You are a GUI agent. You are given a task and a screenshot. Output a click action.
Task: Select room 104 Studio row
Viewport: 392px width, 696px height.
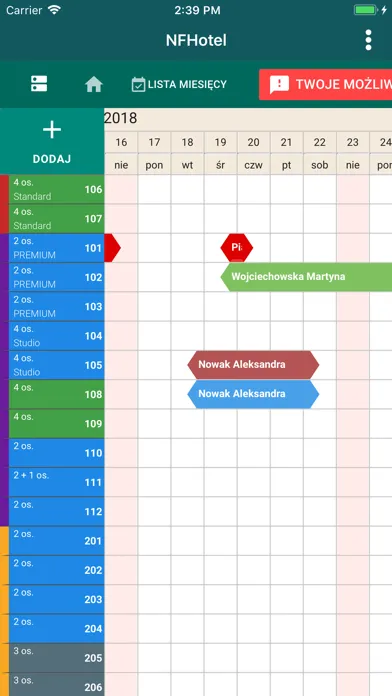pyautogui.click(x=56, y=336)
